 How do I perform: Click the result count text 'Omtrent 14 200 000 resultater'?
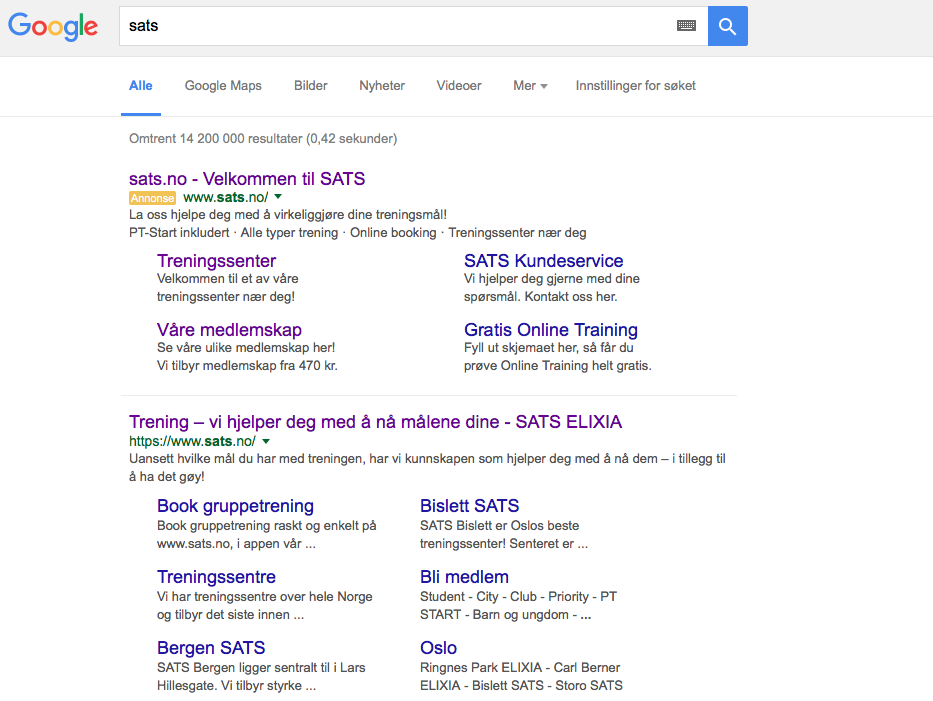pyautogui.click(x=215, y=139)
